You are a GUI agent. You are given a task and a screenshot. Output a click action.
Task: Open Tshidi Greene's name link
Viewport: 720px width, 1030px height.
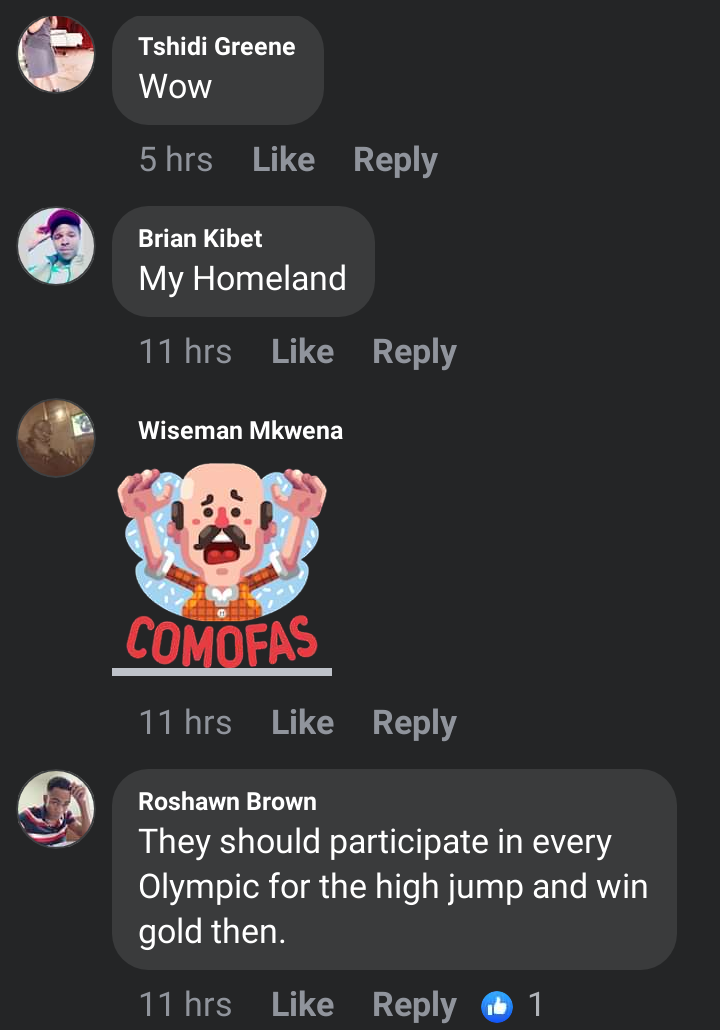[217, 47]
